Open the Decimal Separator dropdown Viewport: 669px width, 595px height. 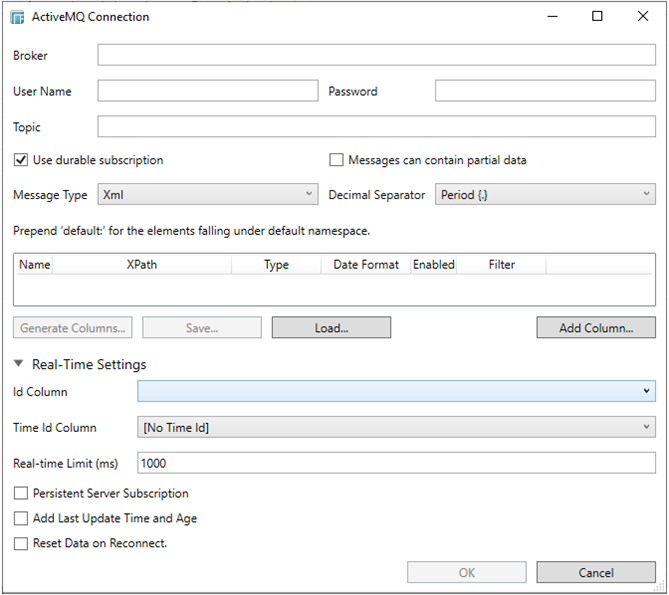545,195
